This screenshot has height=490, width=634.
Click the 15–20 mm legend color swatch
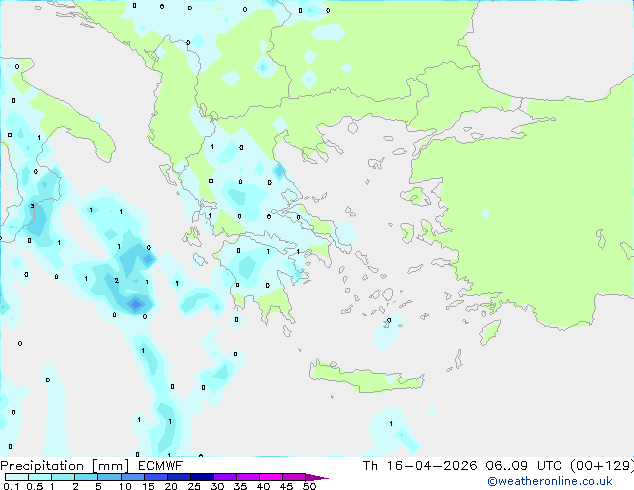pos(156,477)
